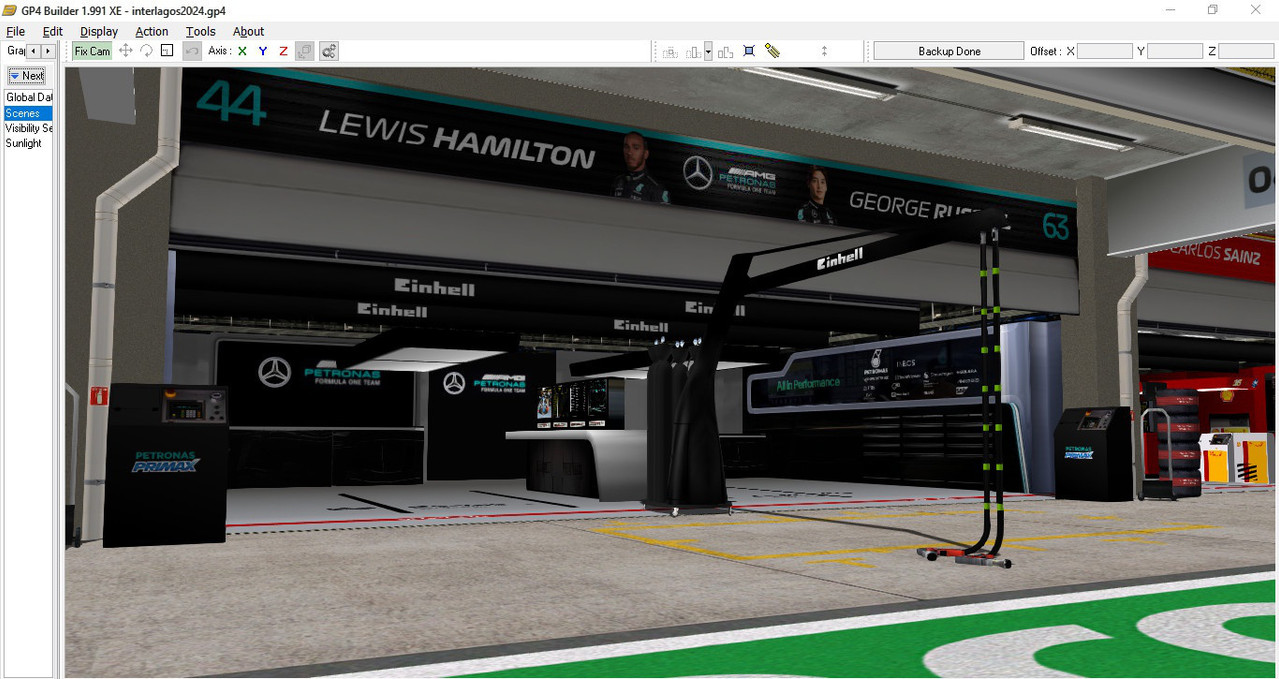Click the right tab-scroll arrow
Image resolution: width=1279 pixels, height=679 pixels.
click(48, 51)
